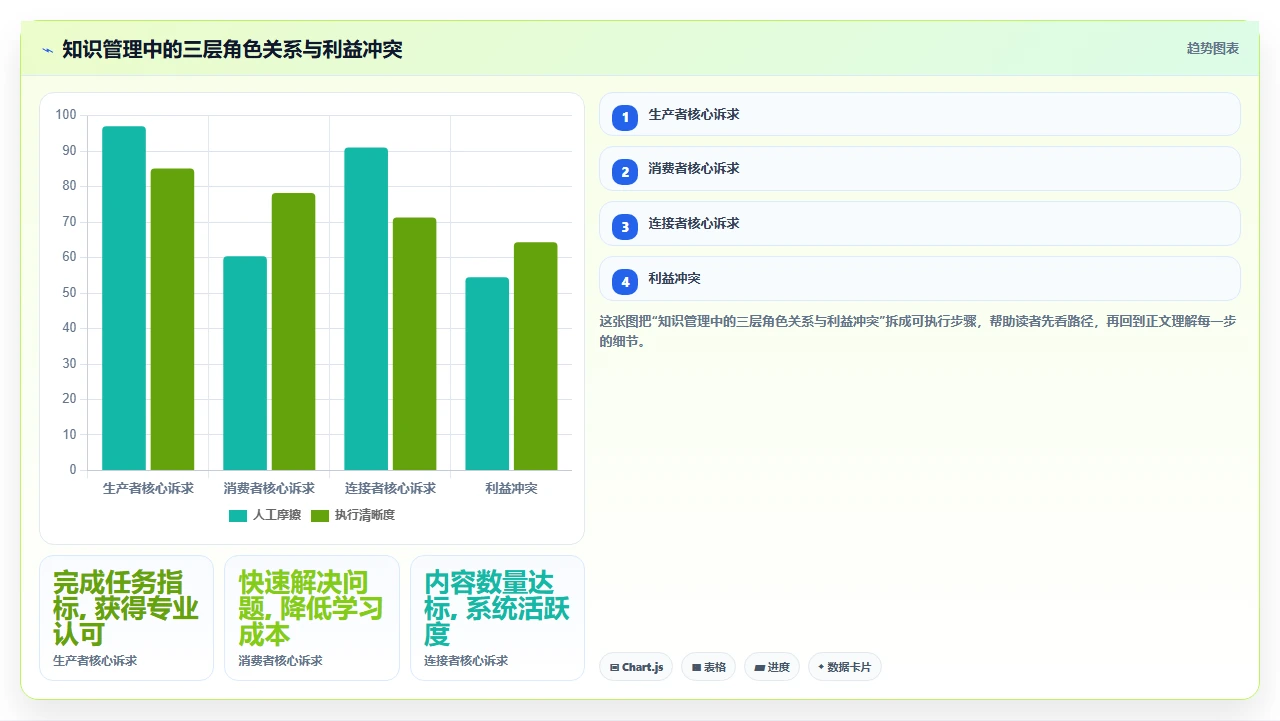Open step 2 消费者核心诉求 in the list
Image resolution: width=1280 pixels, height=721 pixels.
point(920,168)
